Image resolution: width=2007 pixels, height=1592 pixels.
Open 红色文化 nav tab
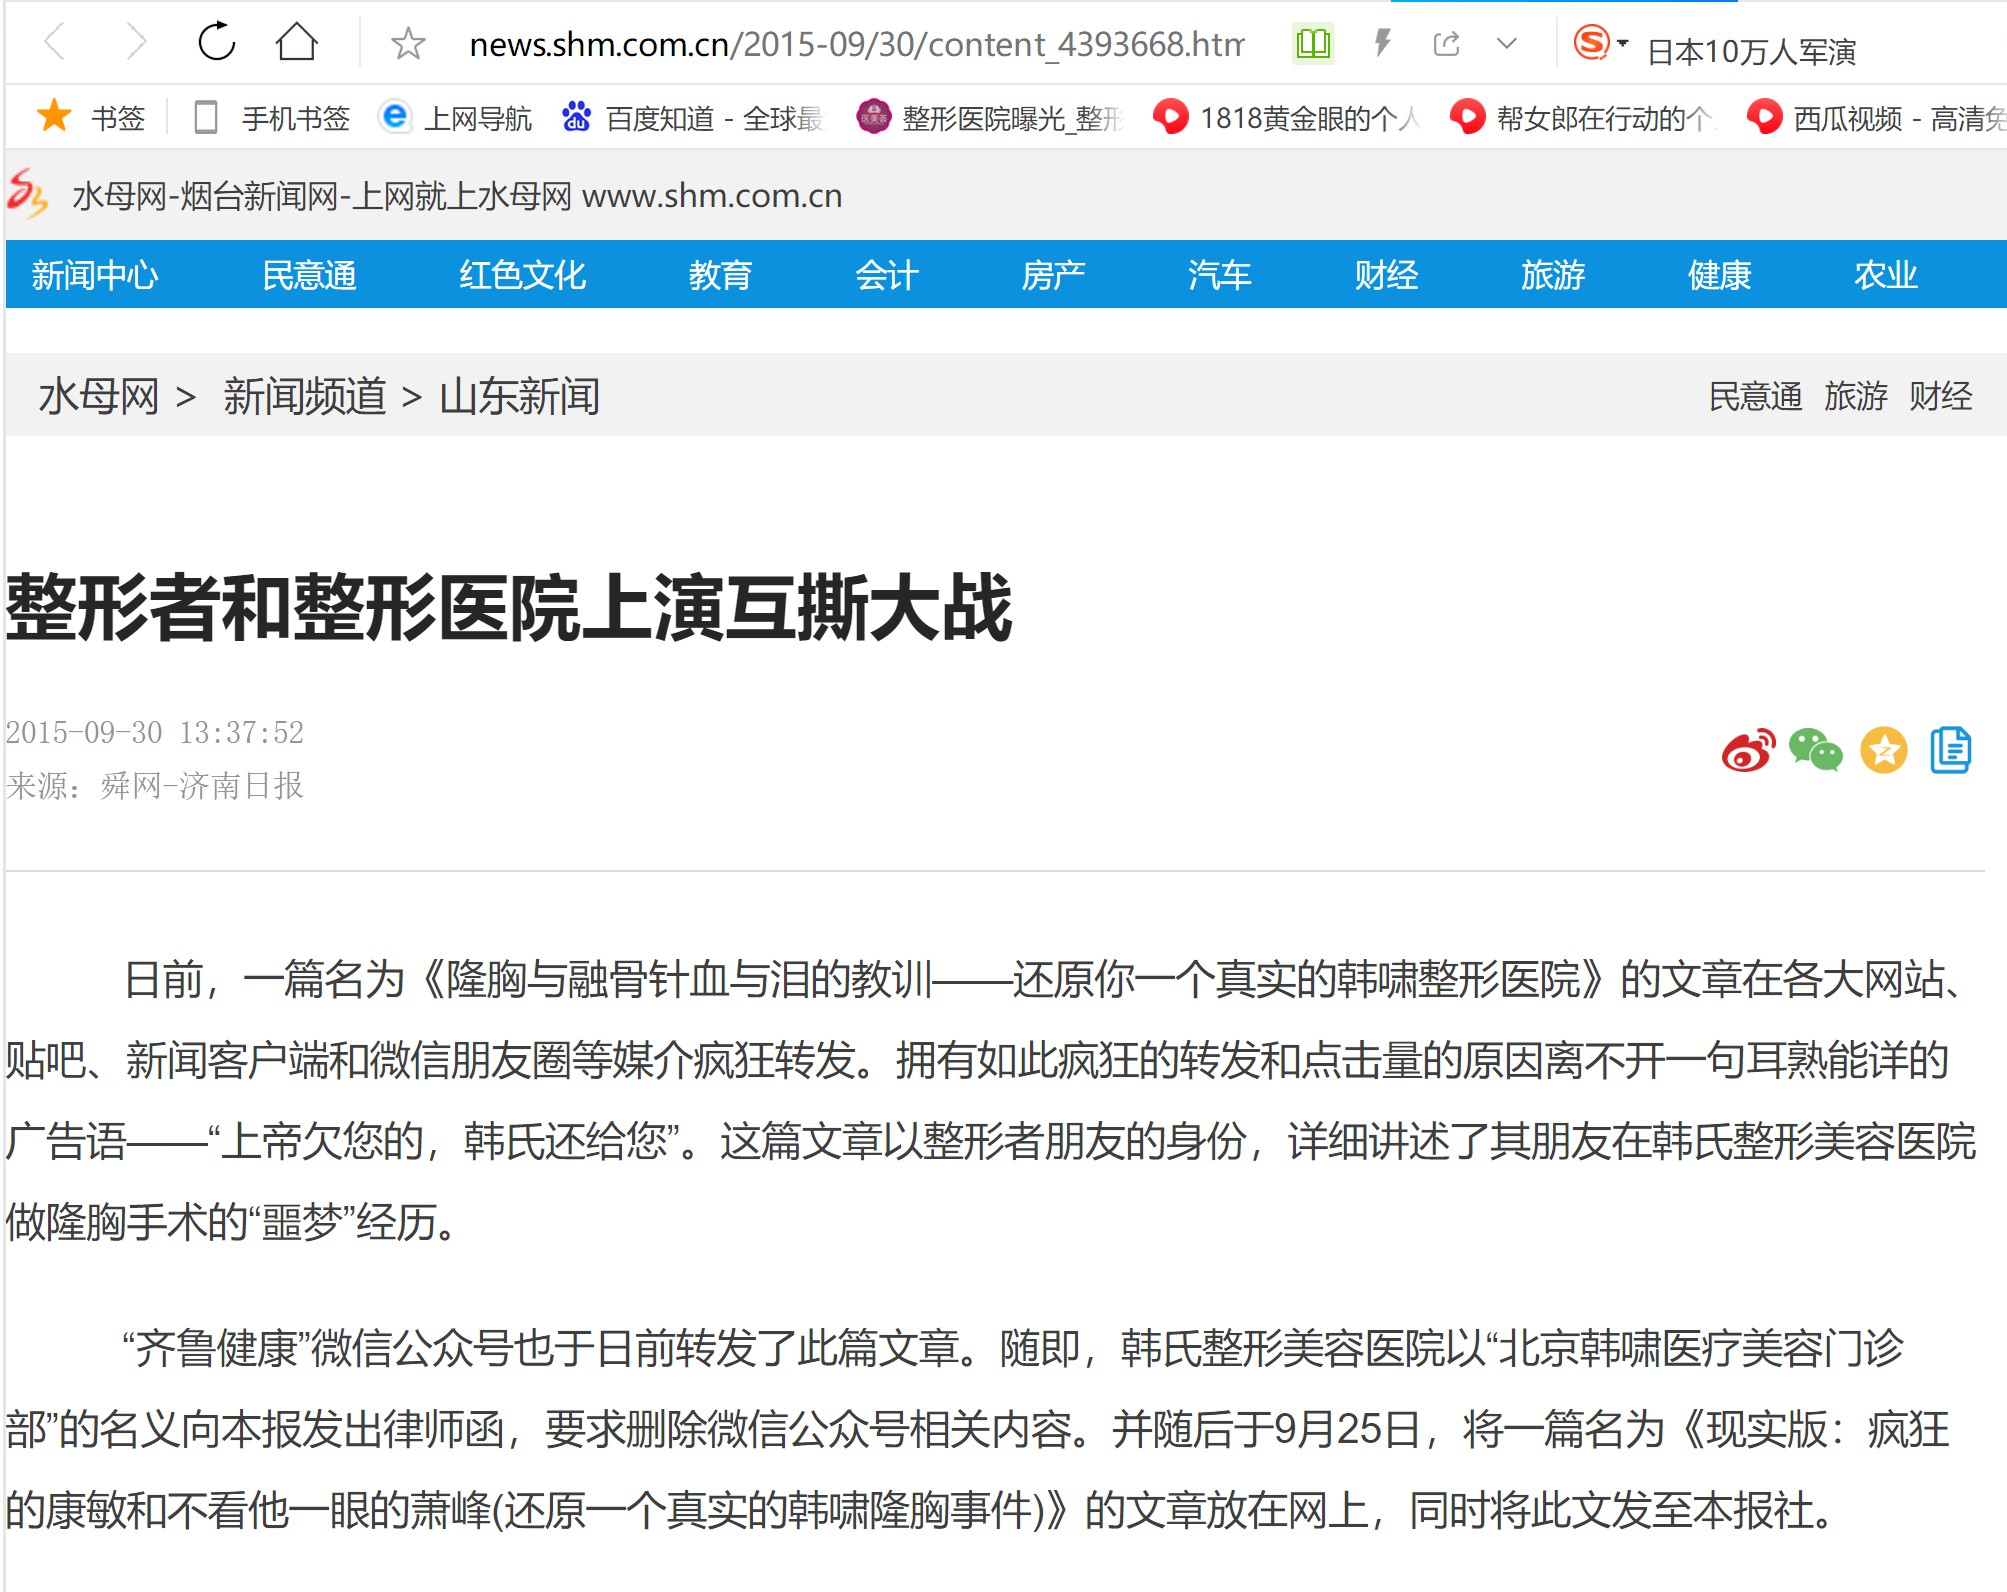pyautogui.click(x=522, y=275)
